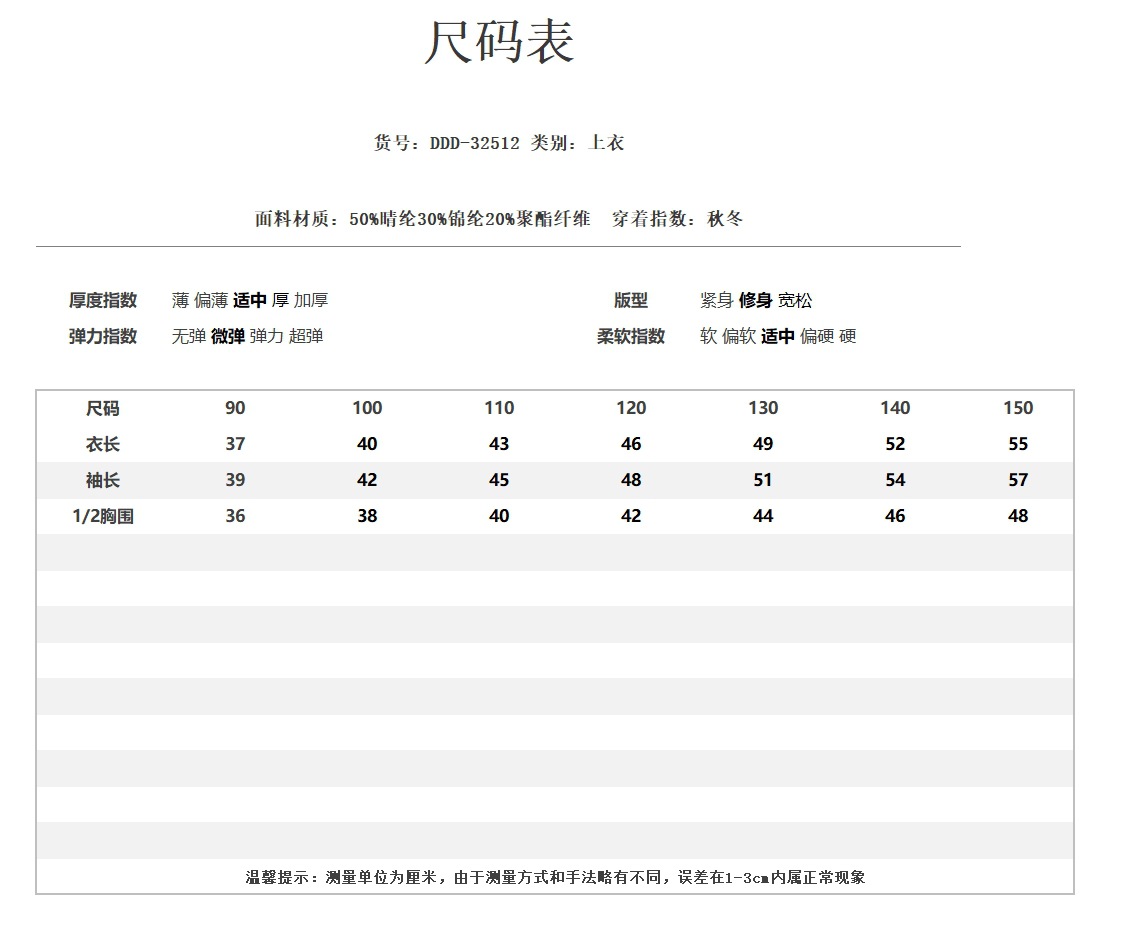The height and width of the screenshot is (940, 1125).
Task: Click the 厚度指数 label
Action: 103,300
